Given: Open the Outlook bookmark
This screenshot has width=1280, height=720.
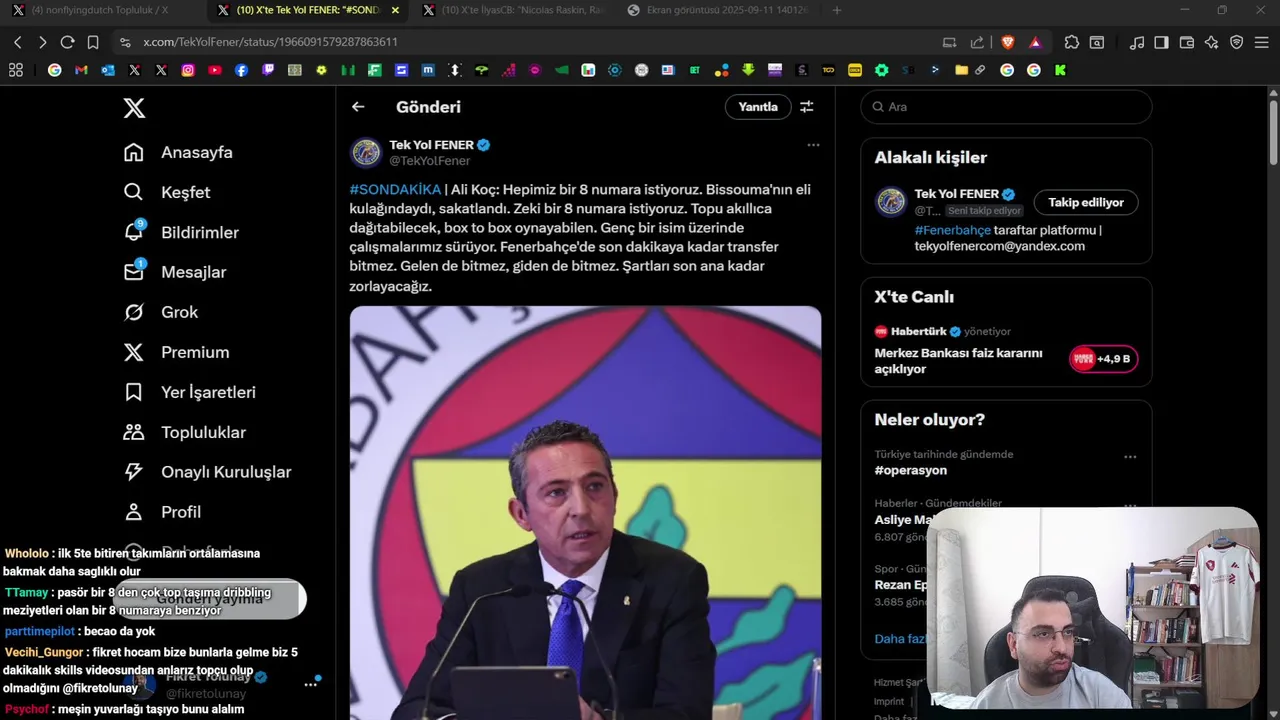Looking at the screenshot, I should click(x=108, y=70).
